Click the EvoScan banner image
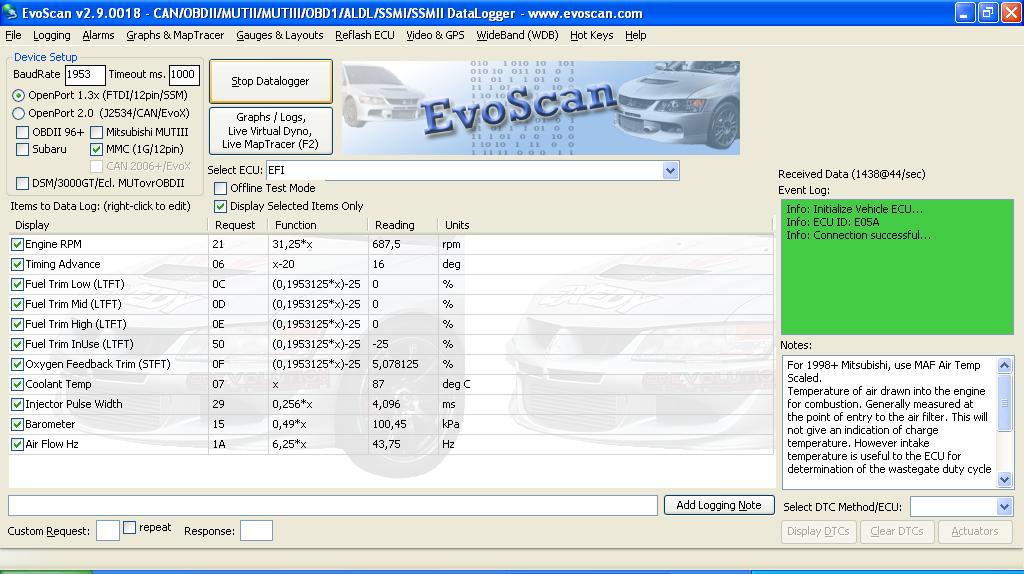 coord(540,107)
